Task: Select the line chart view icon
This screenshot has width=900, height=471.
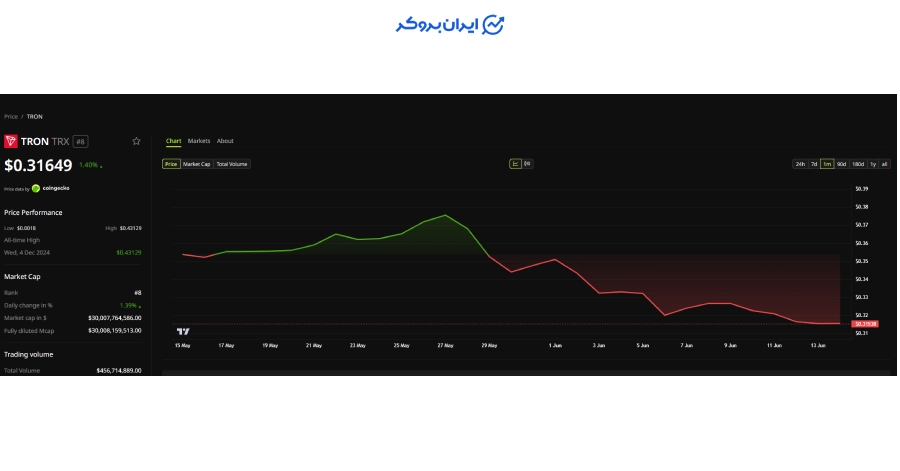Action: point(515,164)
